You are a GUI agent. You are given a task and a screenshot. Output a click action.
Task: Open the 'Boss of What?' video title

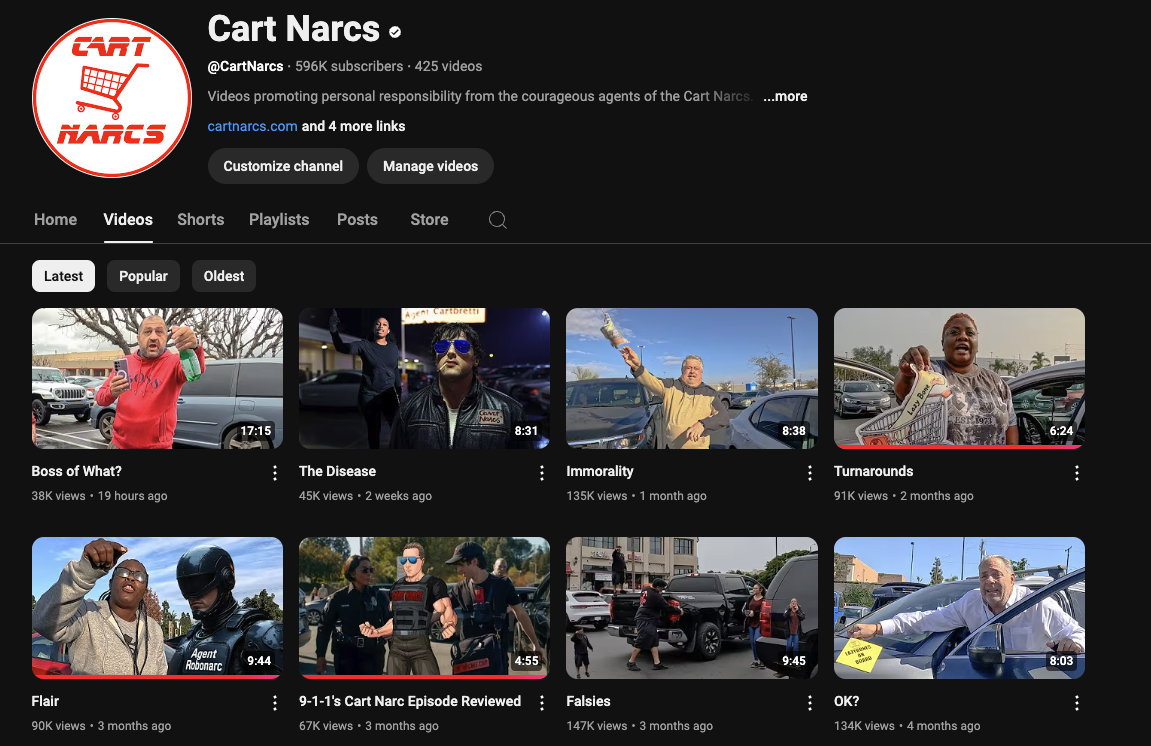pyautogui.click(x=76, y=471)
